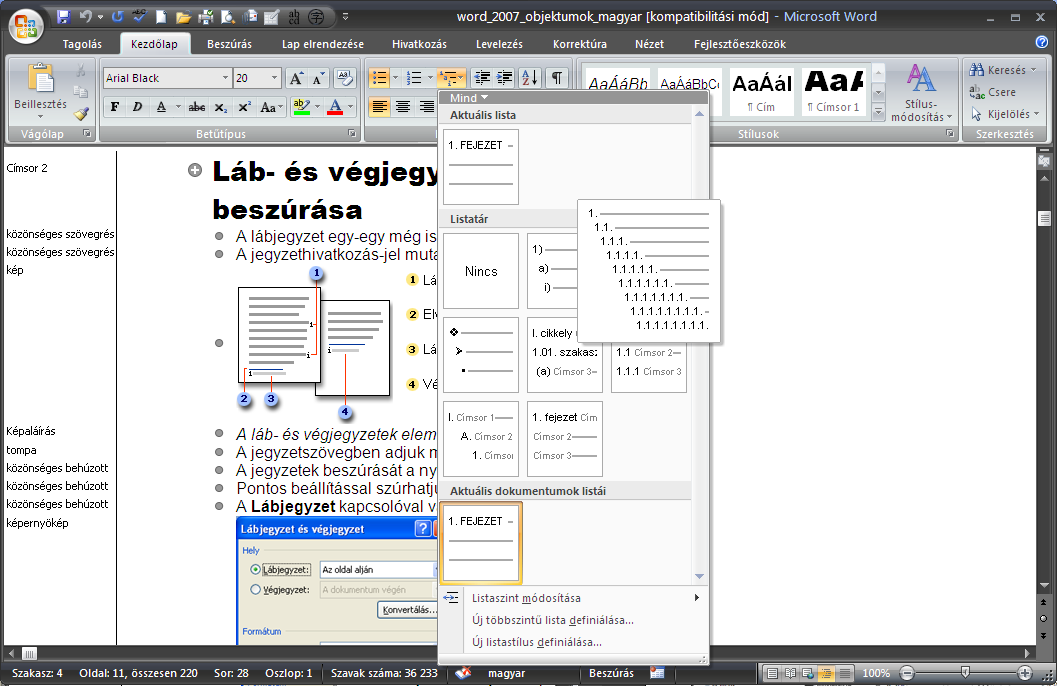Open Word help with the question mark icon
The image size is (1057, 686).
click(1041, 42)
